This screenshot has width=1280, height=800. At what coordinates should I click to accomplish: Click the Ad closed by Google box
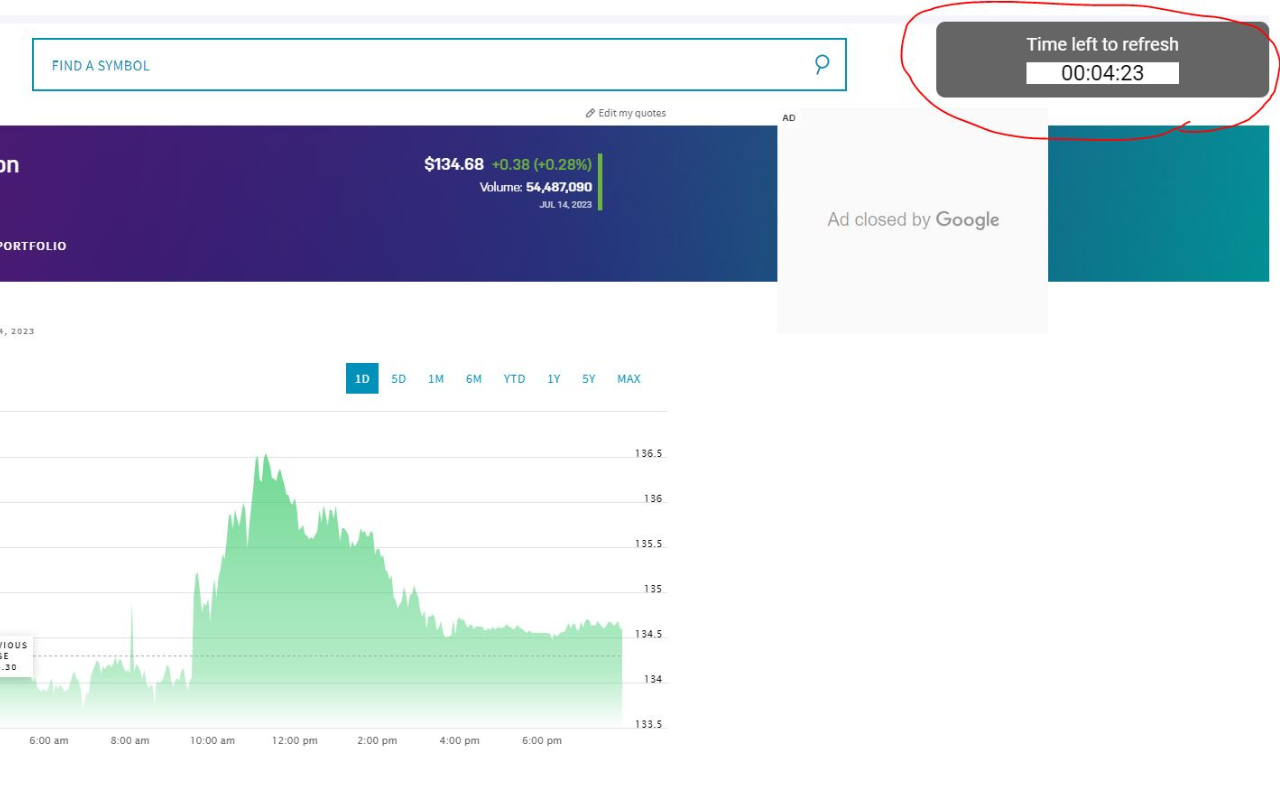pyautogui.click(x=913, y=220)
